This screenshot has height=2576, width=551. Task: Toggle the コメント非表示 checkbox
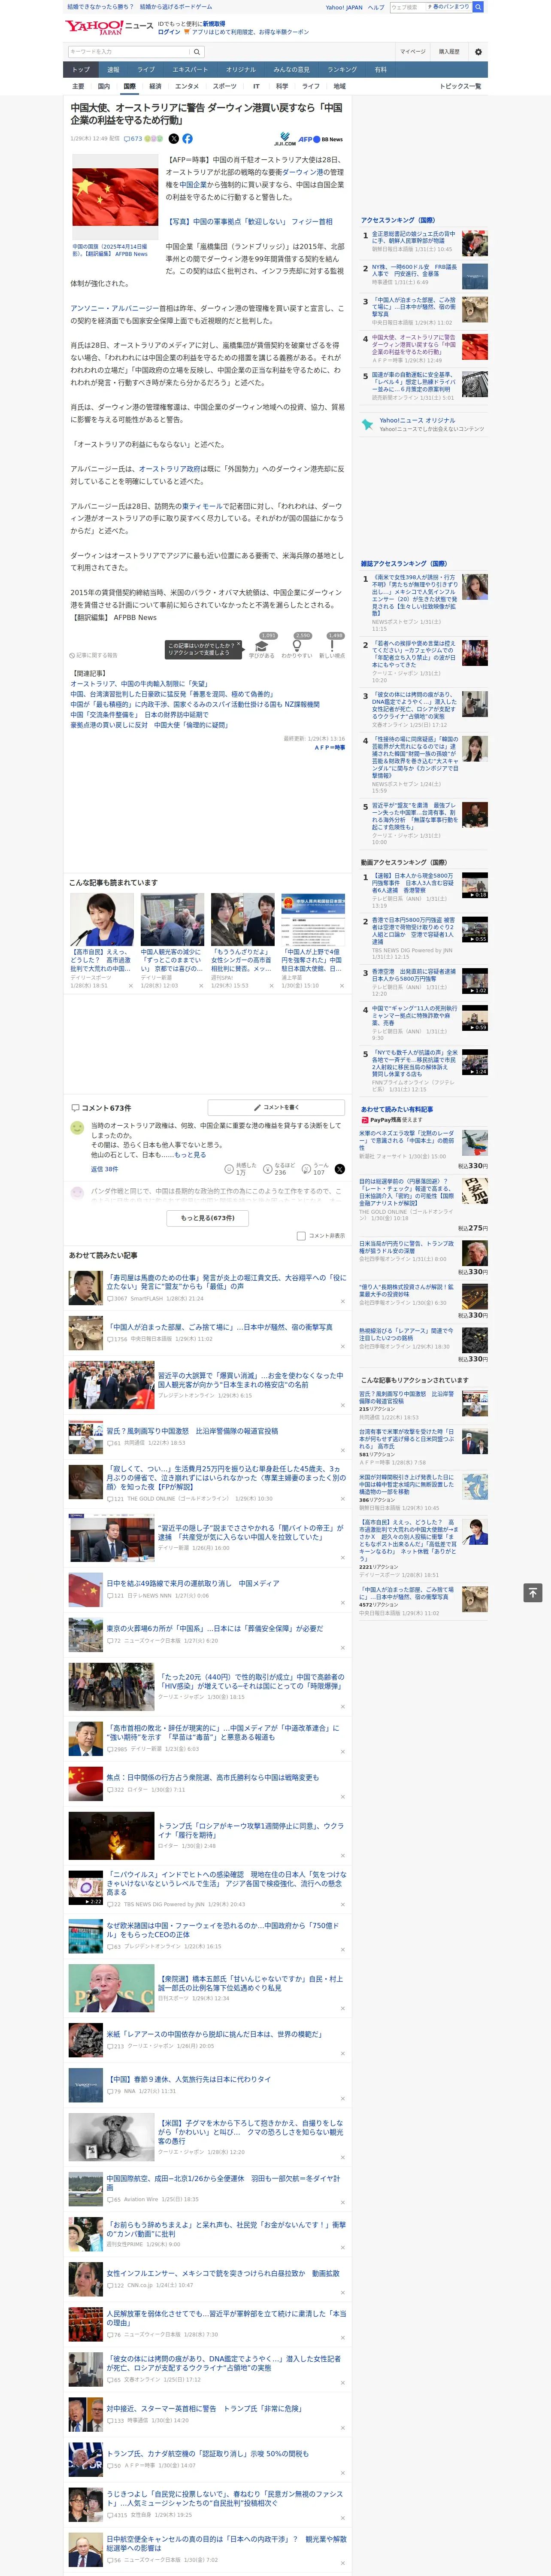(301, 1236)
